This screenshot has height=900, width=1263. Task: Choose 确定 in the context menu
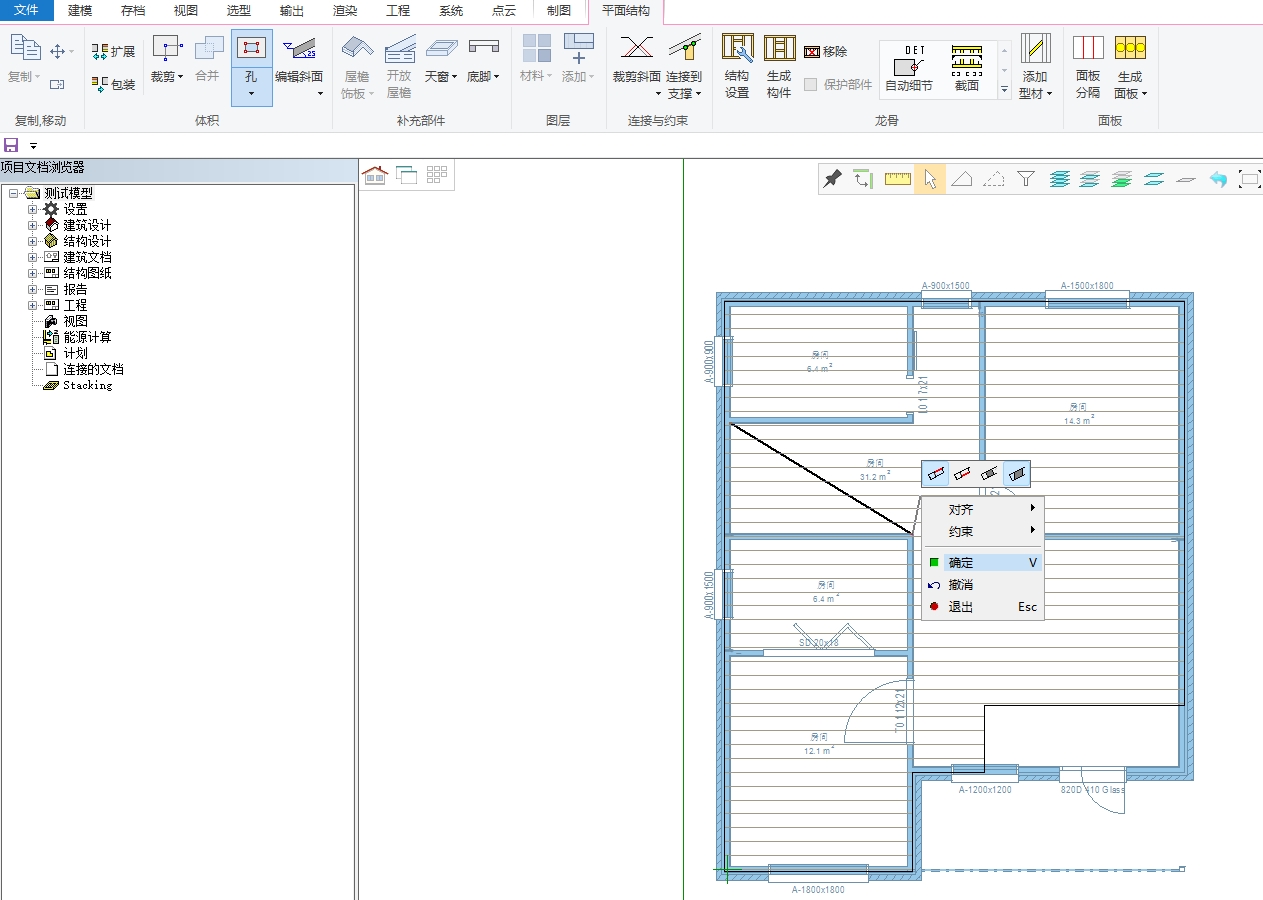(x=983, y=563)
